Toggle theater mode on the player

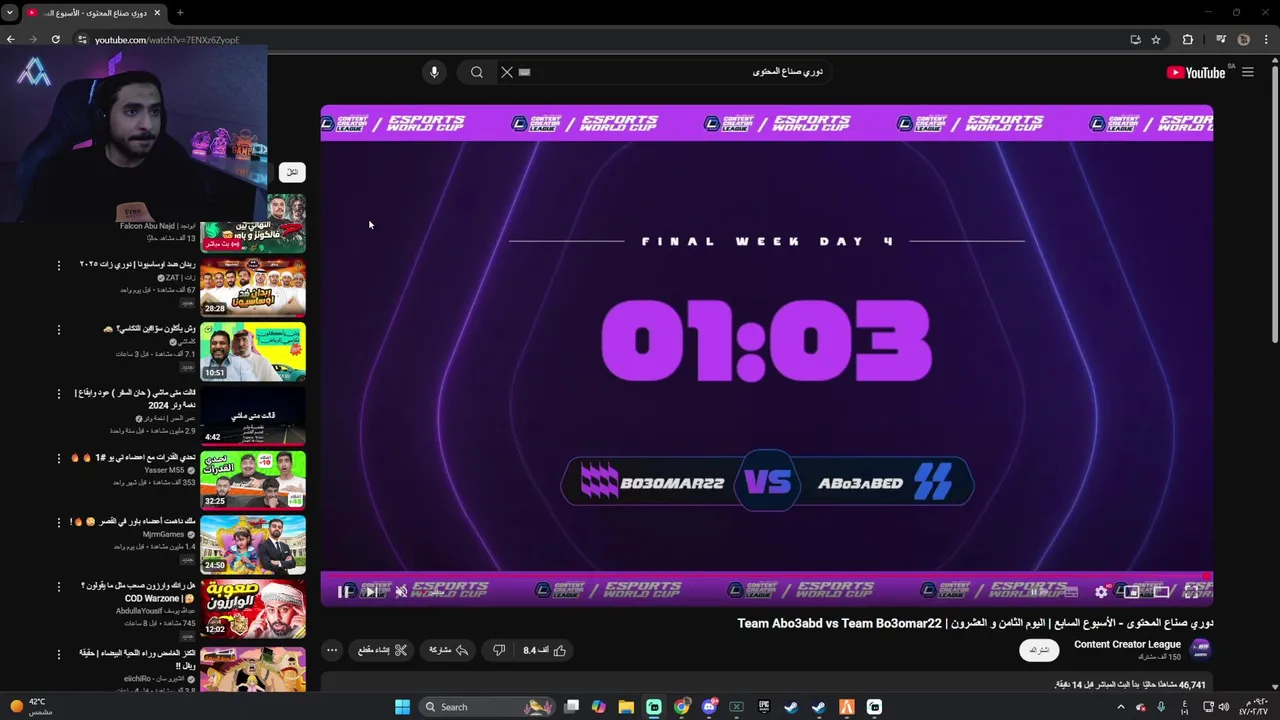pyautogui.click(x=1161, y=592)
